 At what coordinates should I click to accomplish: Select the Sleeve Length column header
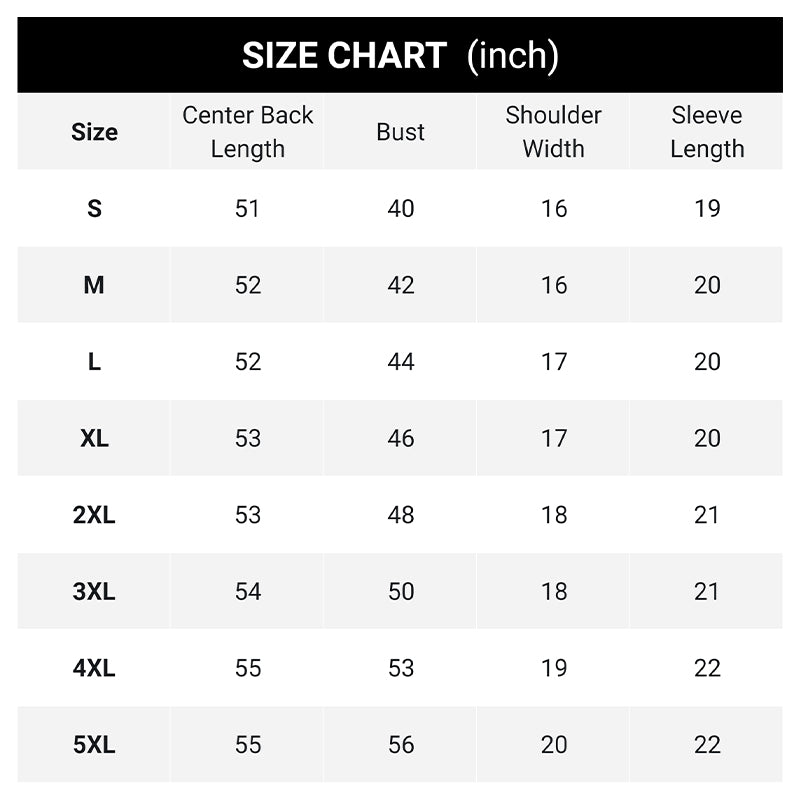707,132
